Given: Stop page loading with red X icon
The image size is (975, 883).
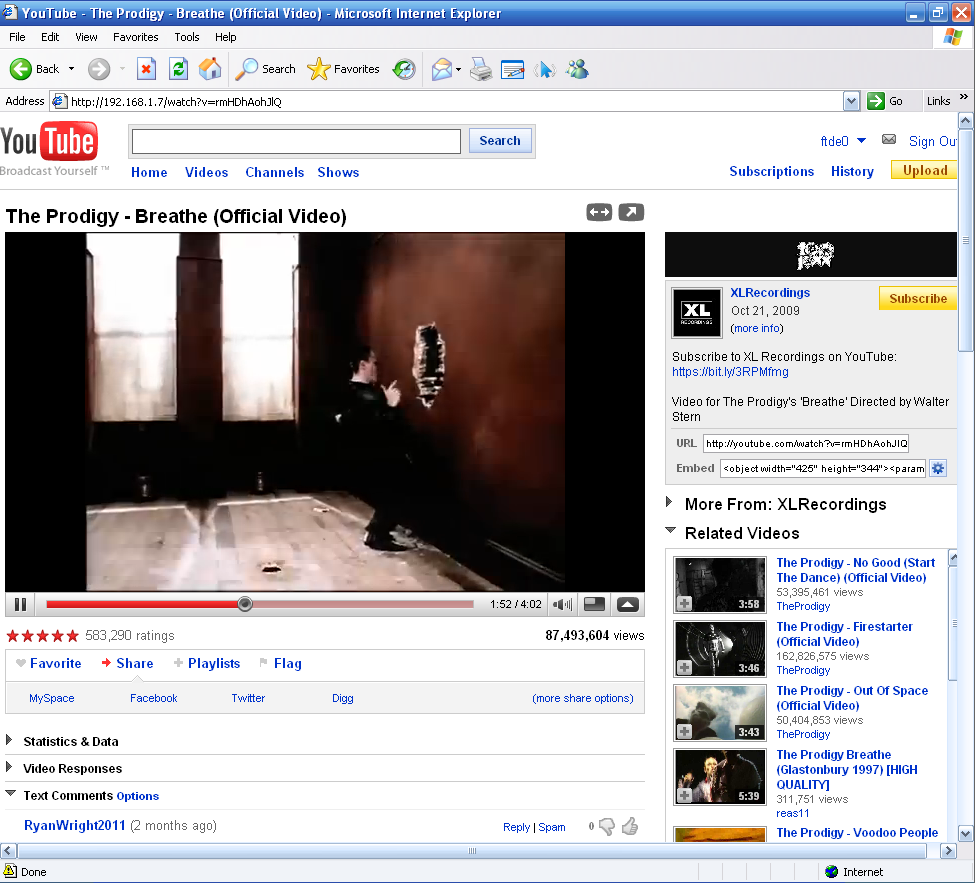Looking at the screenshot, I should (x=146, y=69).
